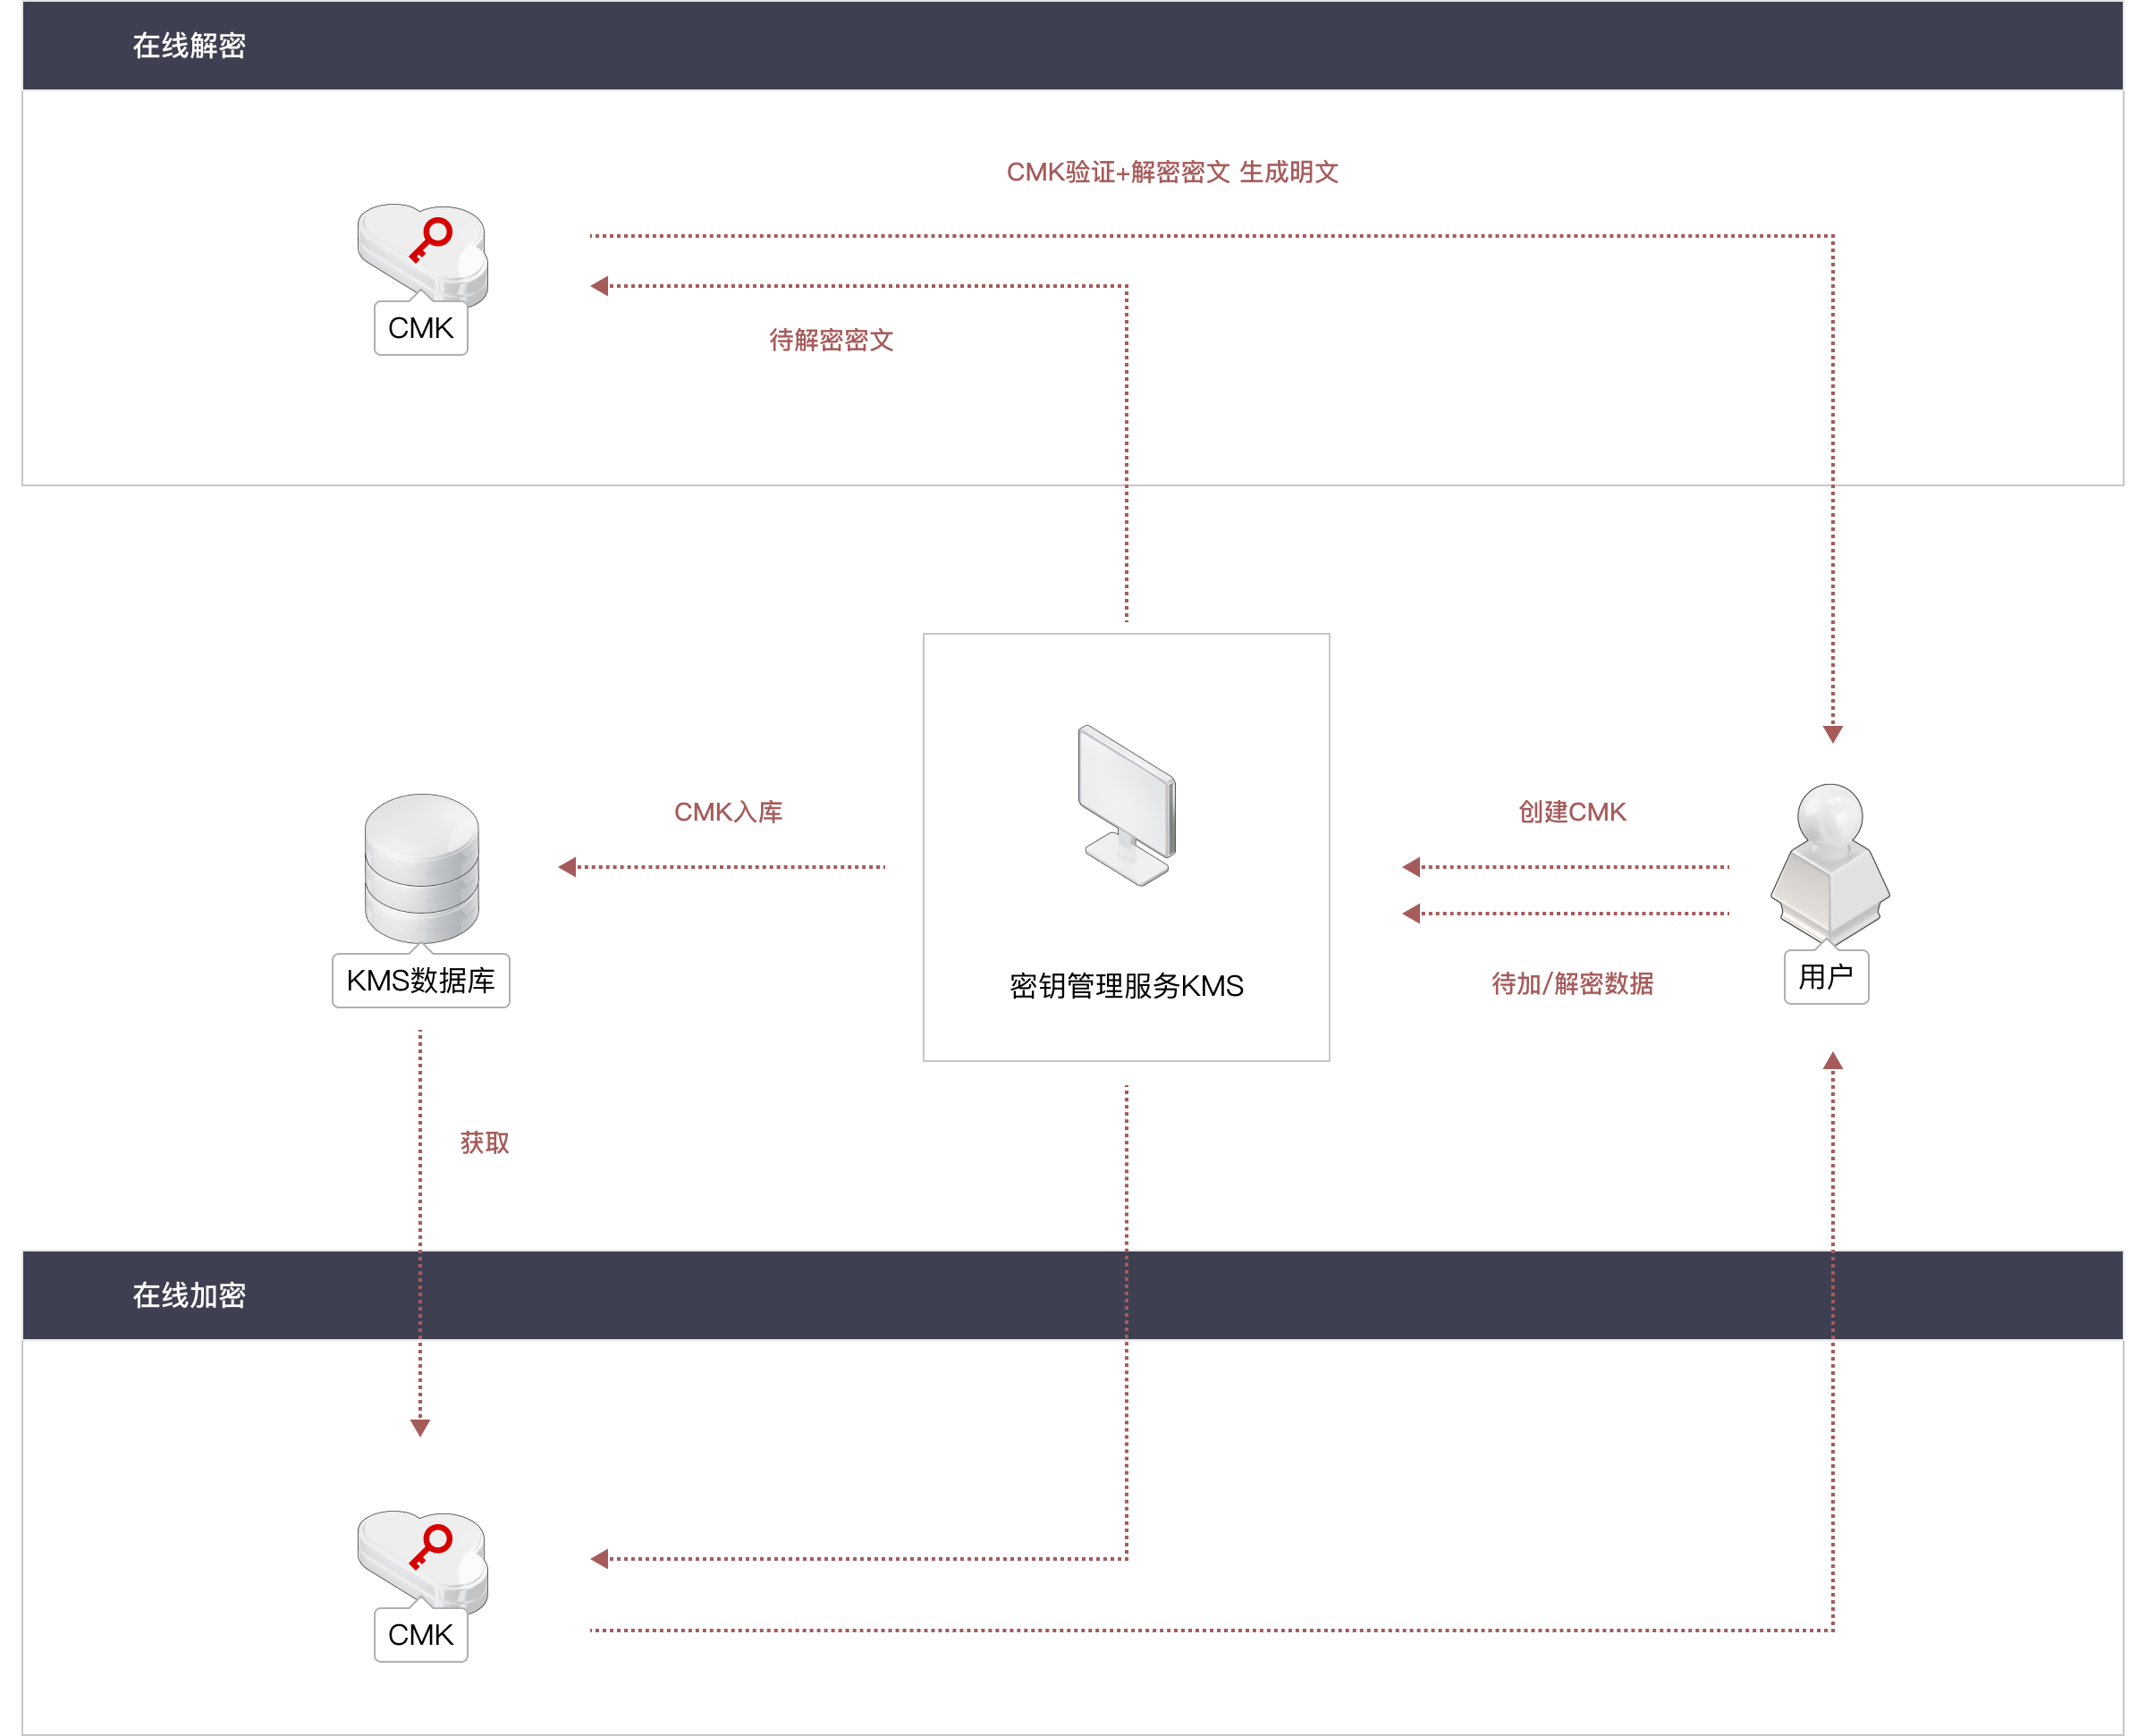
Task: Click arrowhead pointing down to the user icon
Action: click(1832, 735)
